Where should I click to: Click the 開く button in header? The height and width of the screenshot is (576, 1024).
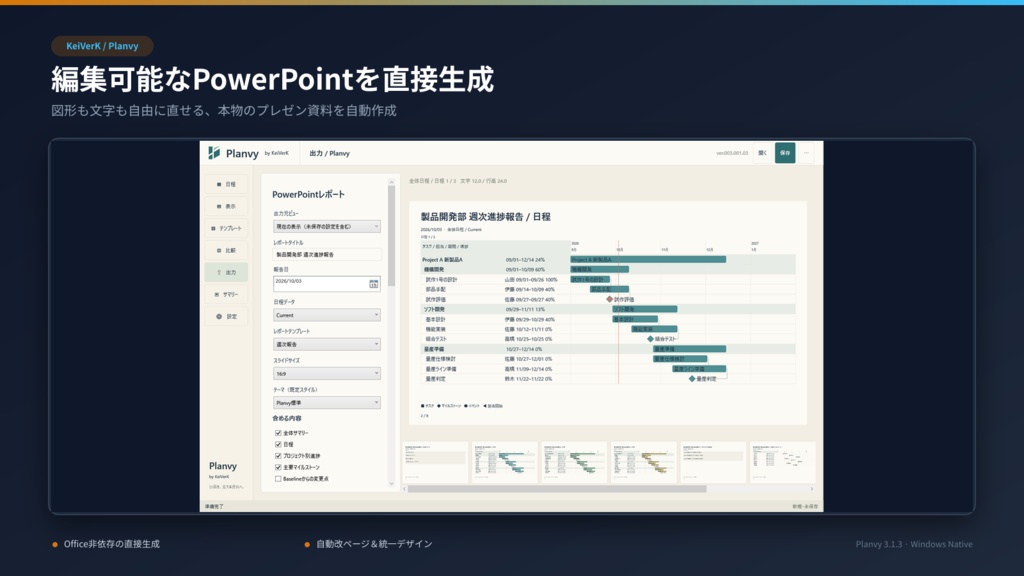pos(762,153)
